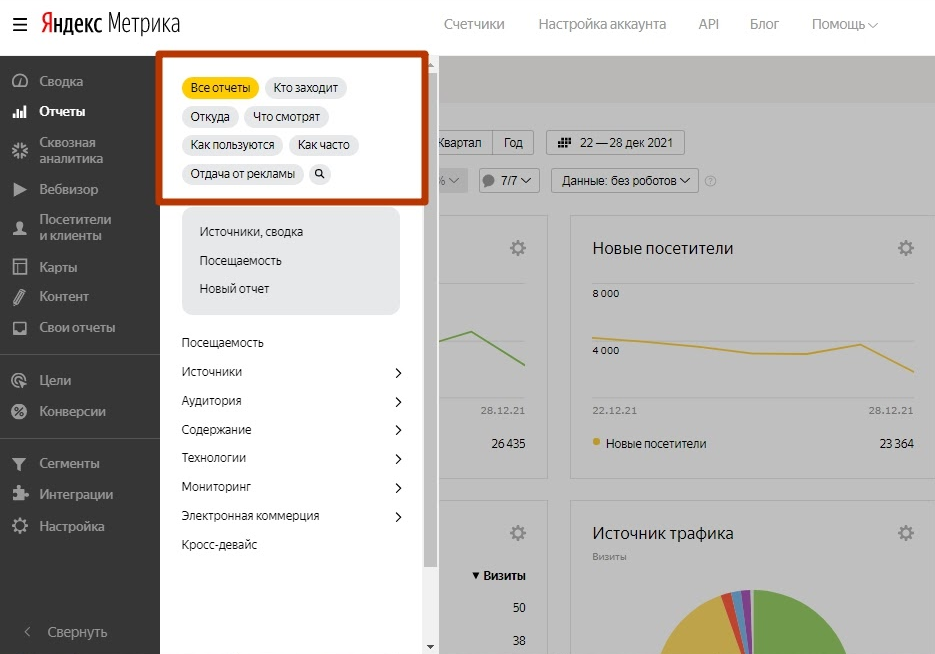Open API in the top navigation
The height and width of the screenshot is (654, 935).
[708, 24]
